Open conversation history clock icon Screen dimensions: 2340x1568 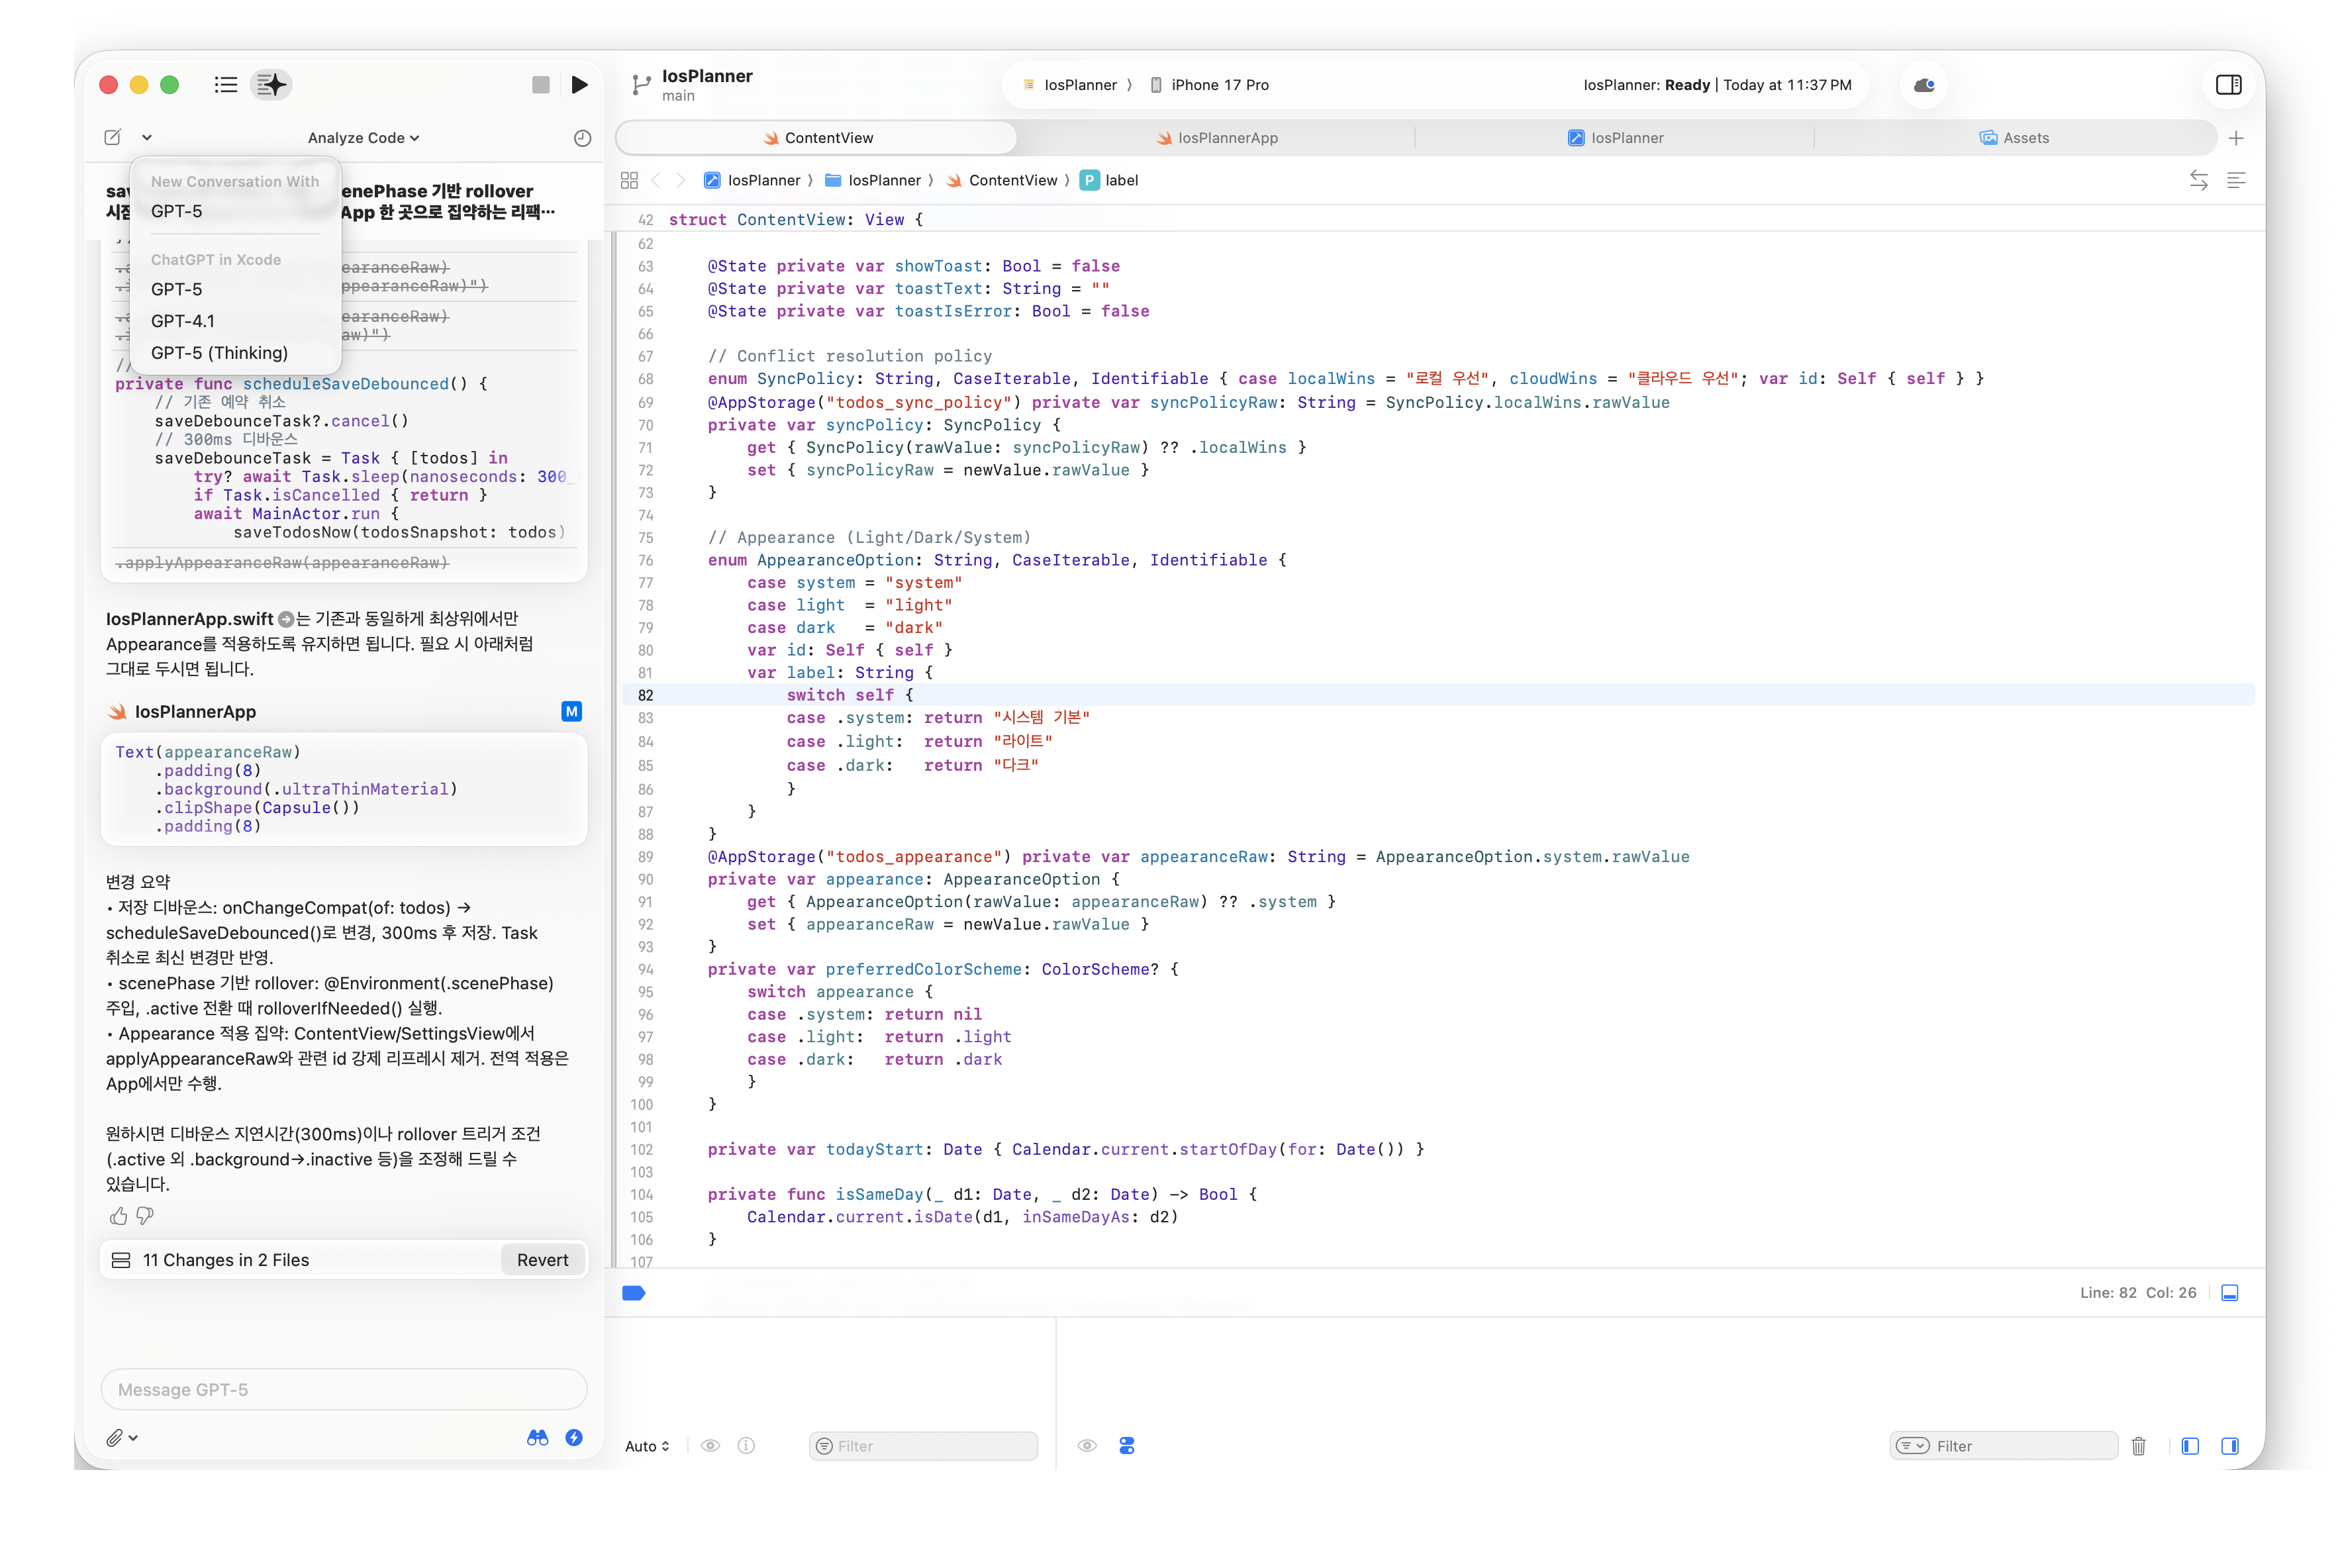582,138
